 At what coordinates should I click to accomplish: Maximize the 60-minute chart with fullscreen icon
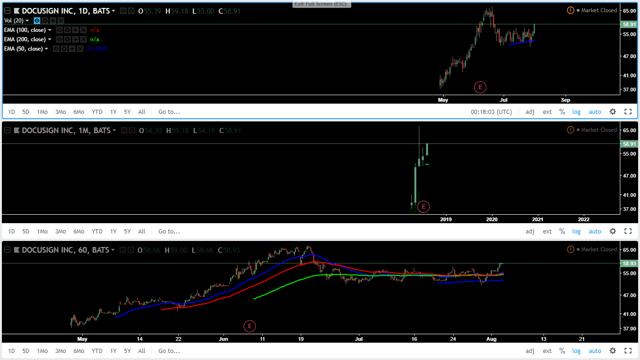click(628, 351)
